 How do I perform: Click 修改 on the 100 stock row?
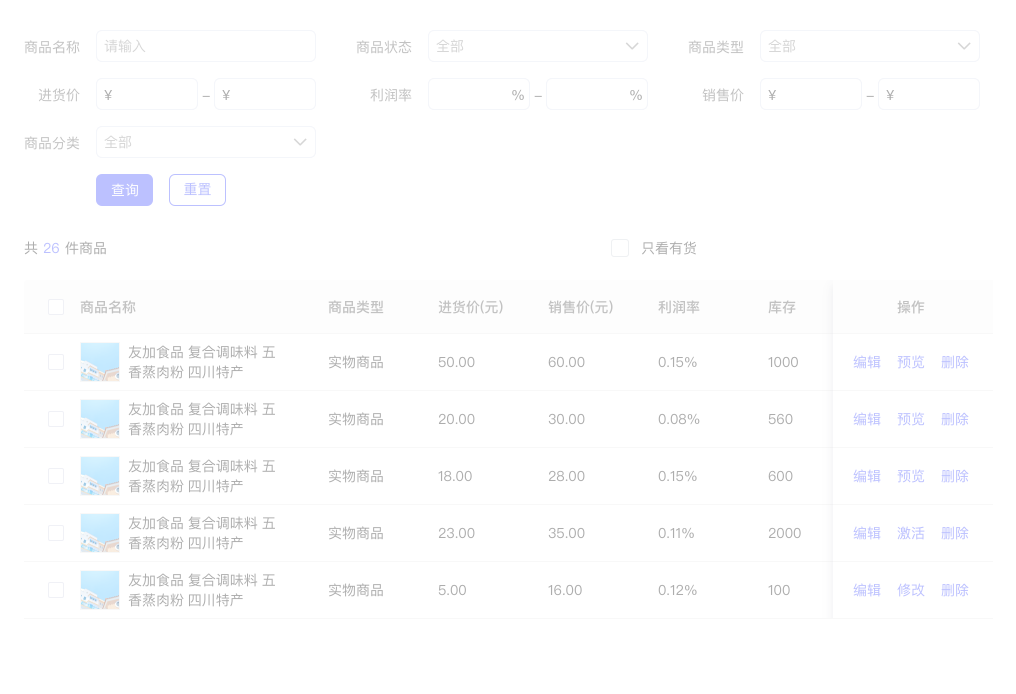click(911, 590)
